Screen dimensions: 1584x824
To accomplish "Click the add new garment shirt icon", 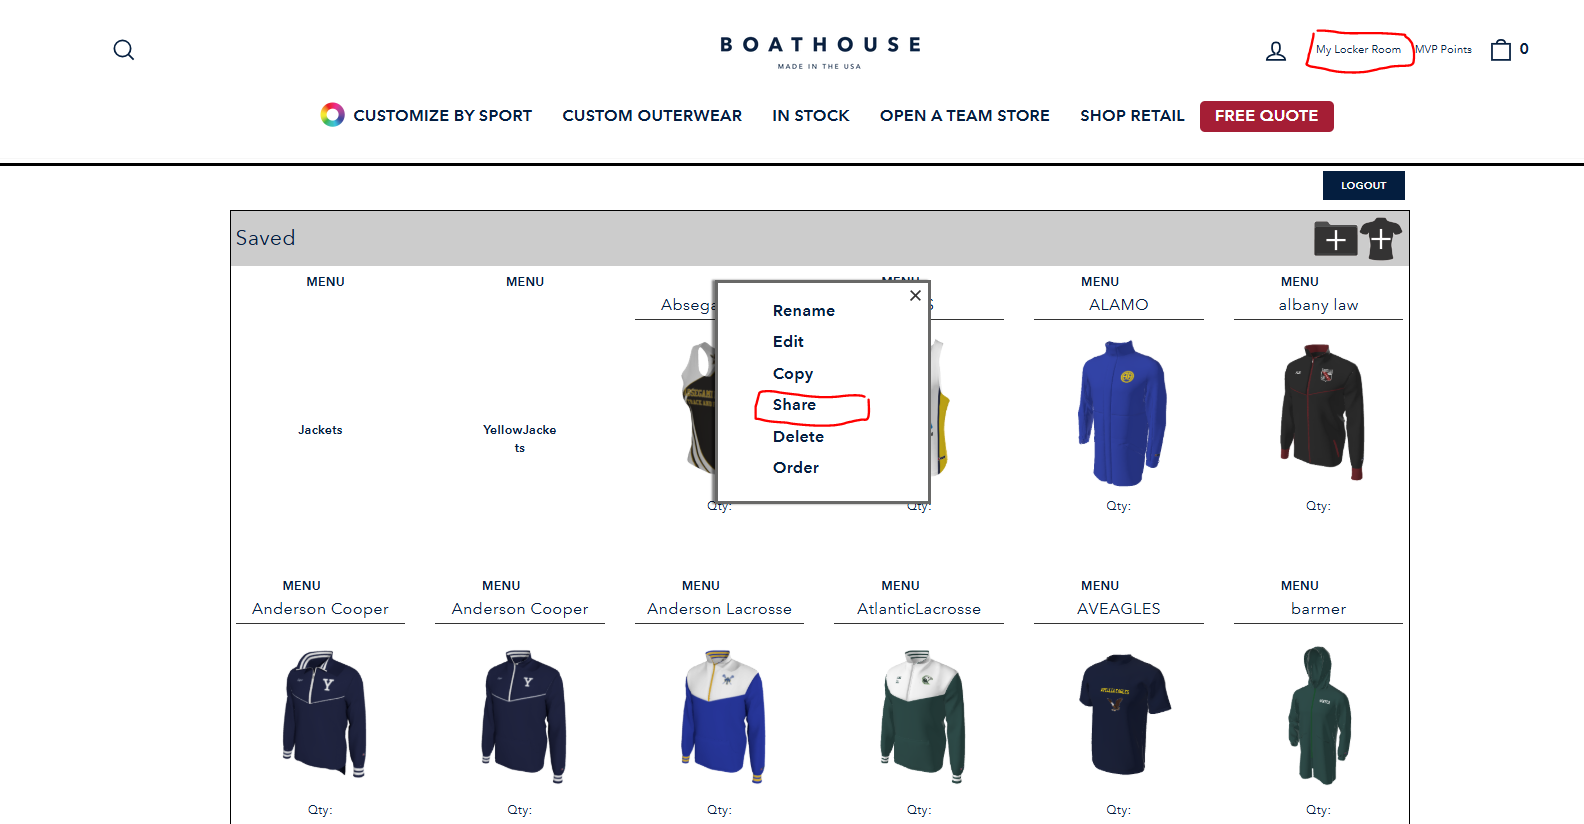I will click(1381, 239).
